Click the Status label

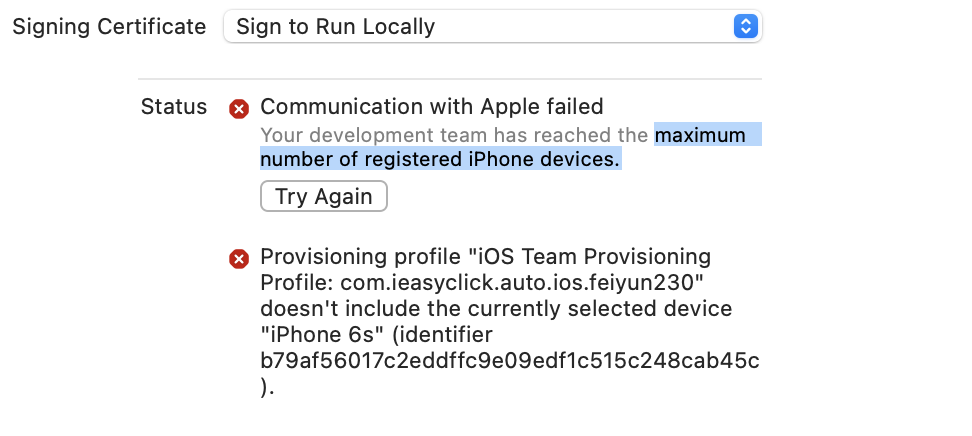pyautogui.click(x=174, y=107)
